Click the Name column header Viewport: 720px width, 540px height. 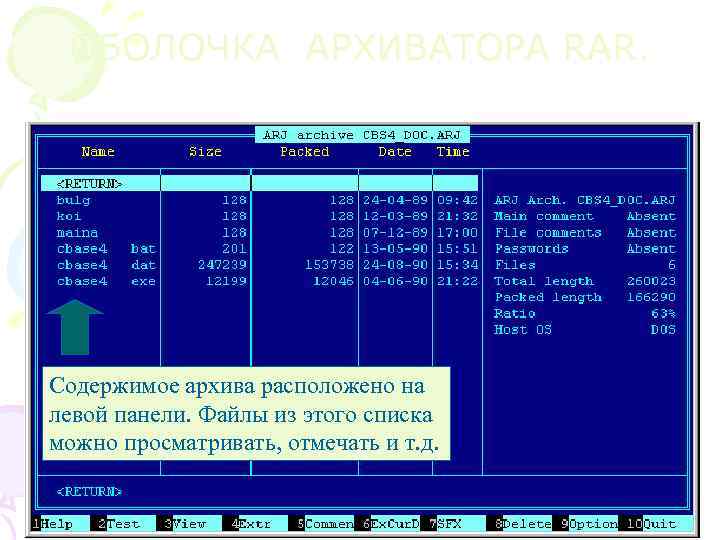pyautogui.click(x=98, y=152)
